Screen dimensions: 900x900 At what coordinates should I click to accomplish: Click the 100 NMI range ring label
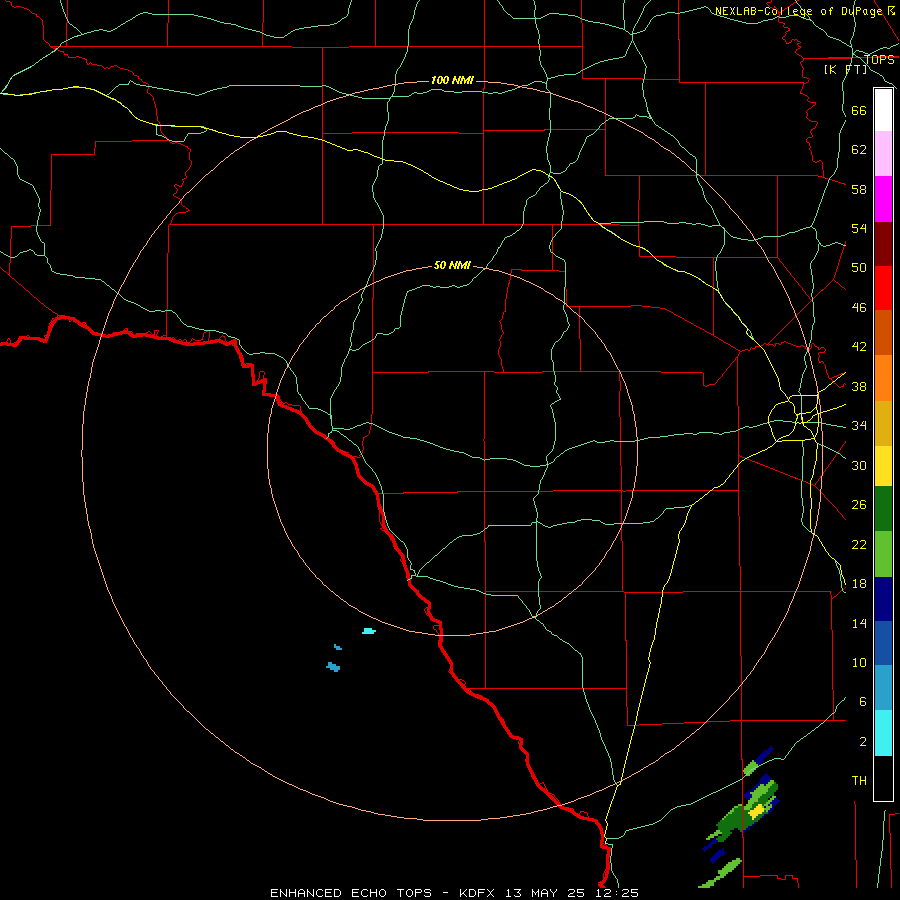pyautogui.click(x=452, y=80)
